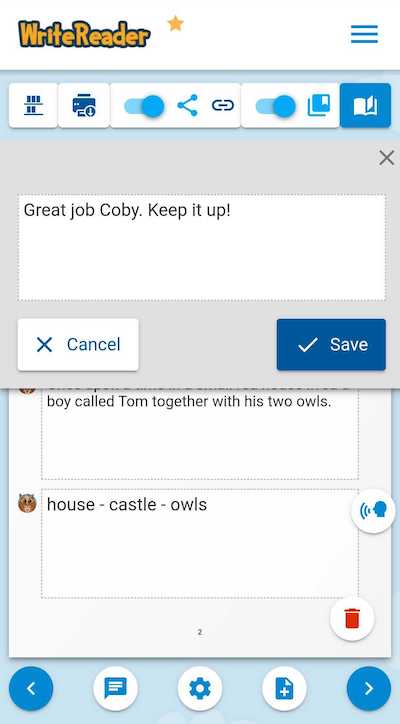Open the comment bubble button

115,689
